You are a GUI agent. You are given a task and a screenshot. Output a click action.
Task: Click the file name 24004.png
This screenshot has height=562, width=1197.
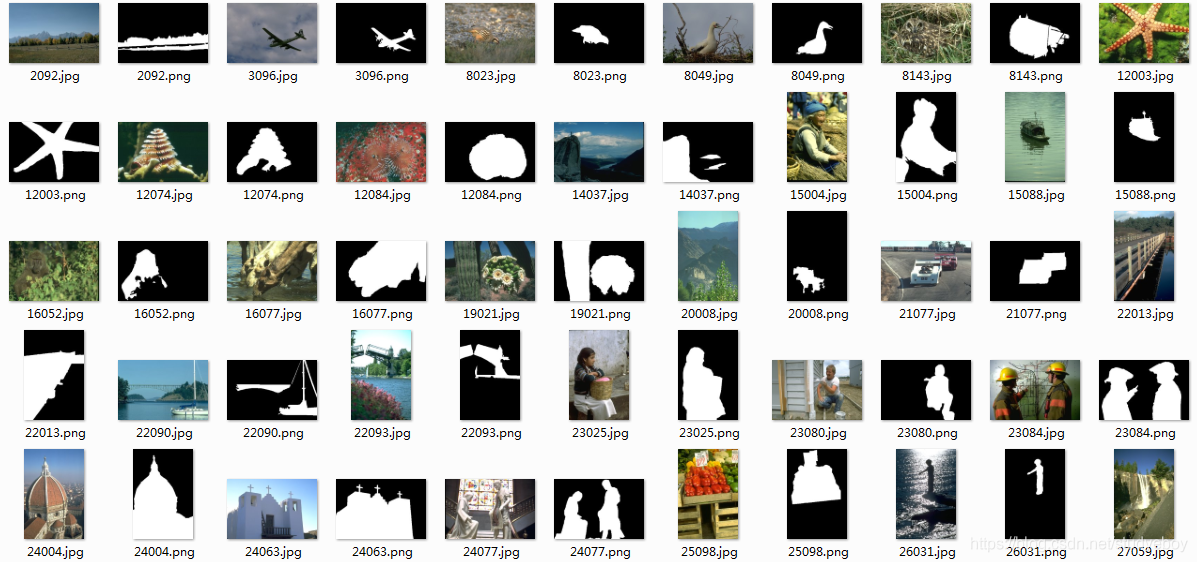pos(163,552)
